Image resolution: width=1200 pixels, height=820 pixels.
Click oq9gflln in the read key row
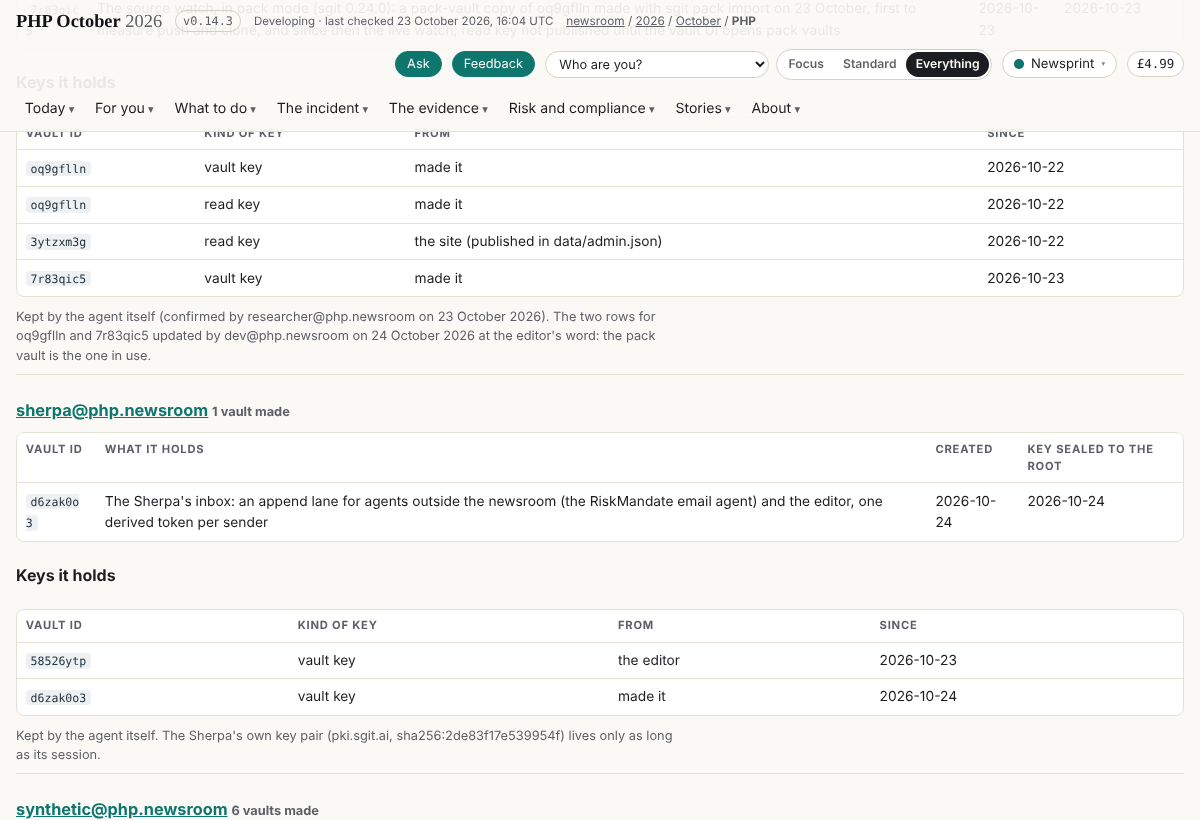point(59,205)
